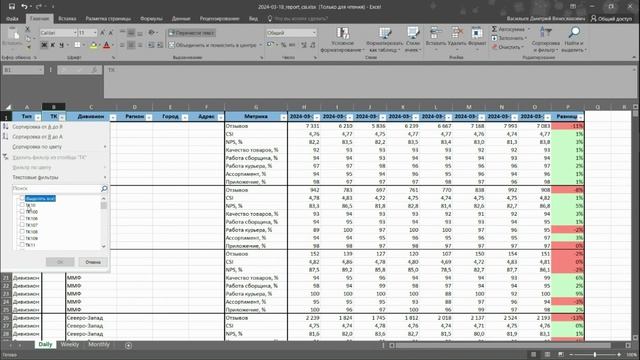Check the TK106 filter checkbox
Image resolution: width=640 pixels, height=360 pixels.
coord(22,218)
